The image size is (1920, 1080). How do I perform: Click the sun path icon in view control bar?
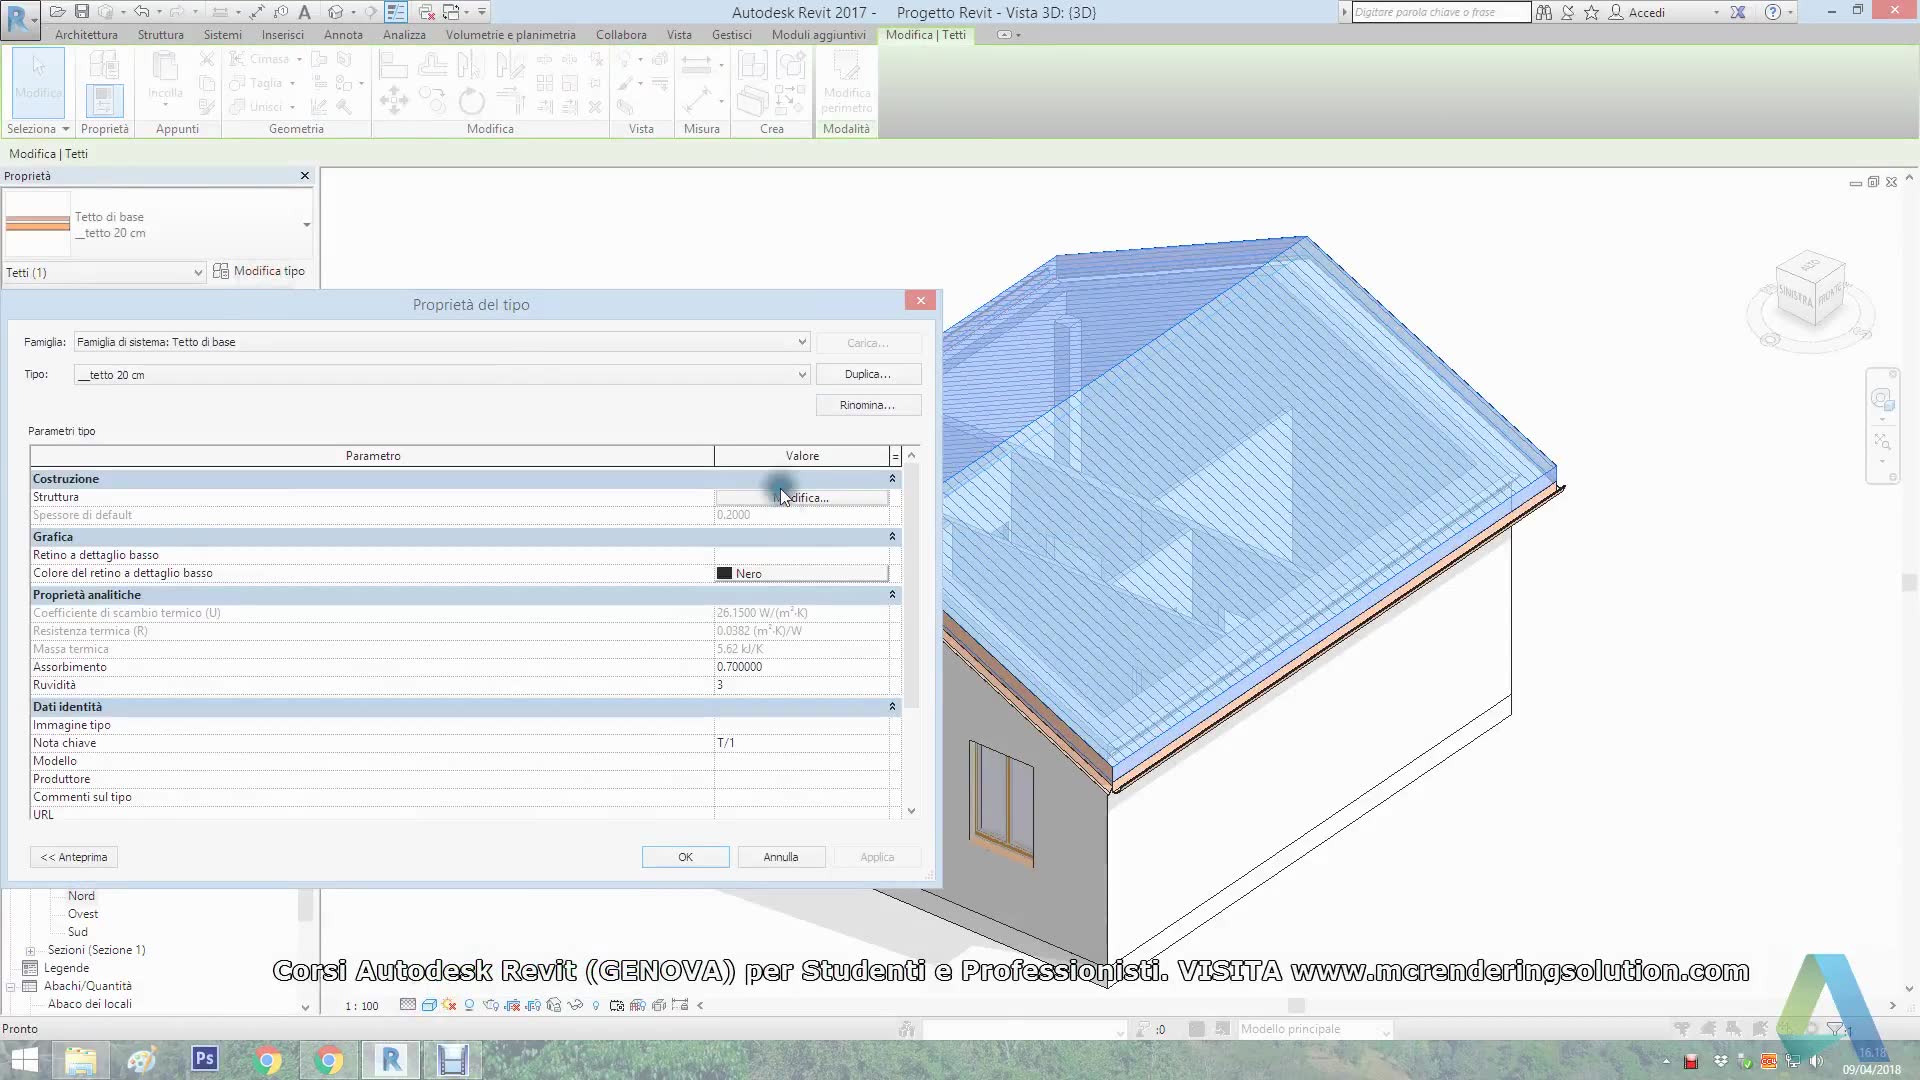tap(449, 1005)
